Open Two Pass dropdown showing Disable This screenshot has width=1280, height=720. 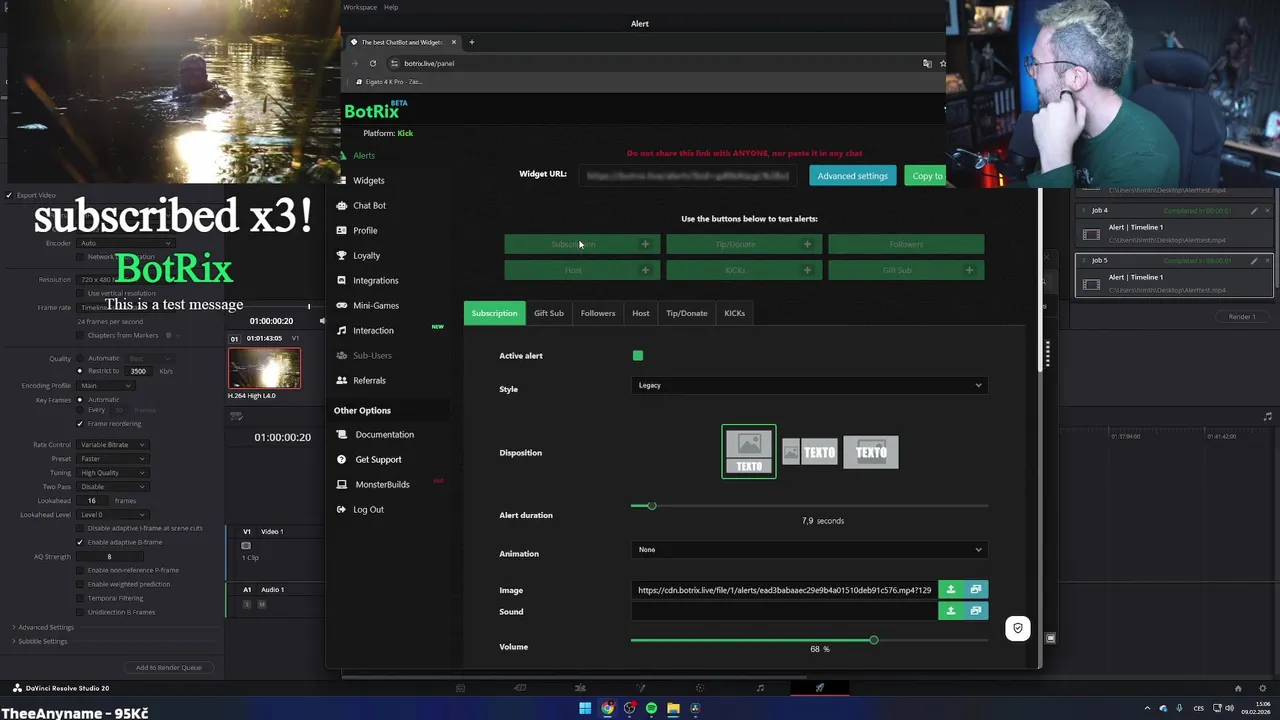(x=112, y=486)
